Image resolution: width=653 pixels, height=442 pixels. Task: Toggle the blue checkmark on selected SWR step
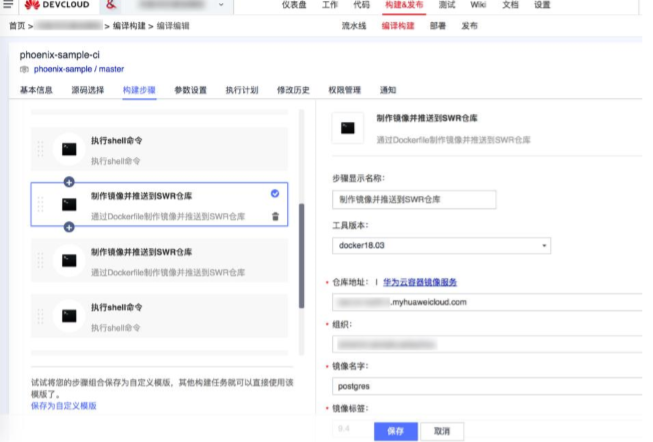point(275,194)
